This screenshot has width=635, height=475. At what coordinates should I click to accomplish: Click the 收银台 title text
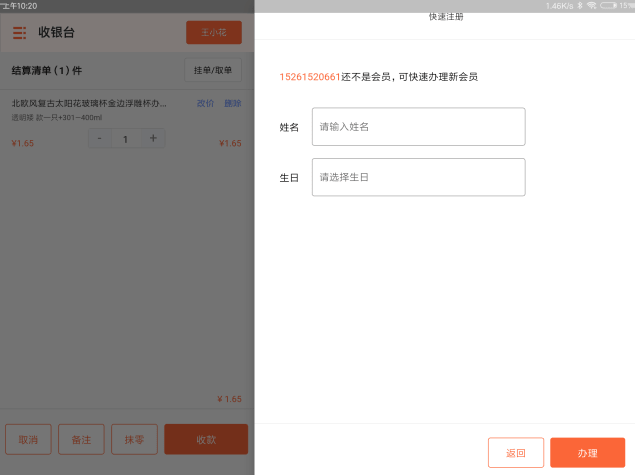tap(56, 32)
